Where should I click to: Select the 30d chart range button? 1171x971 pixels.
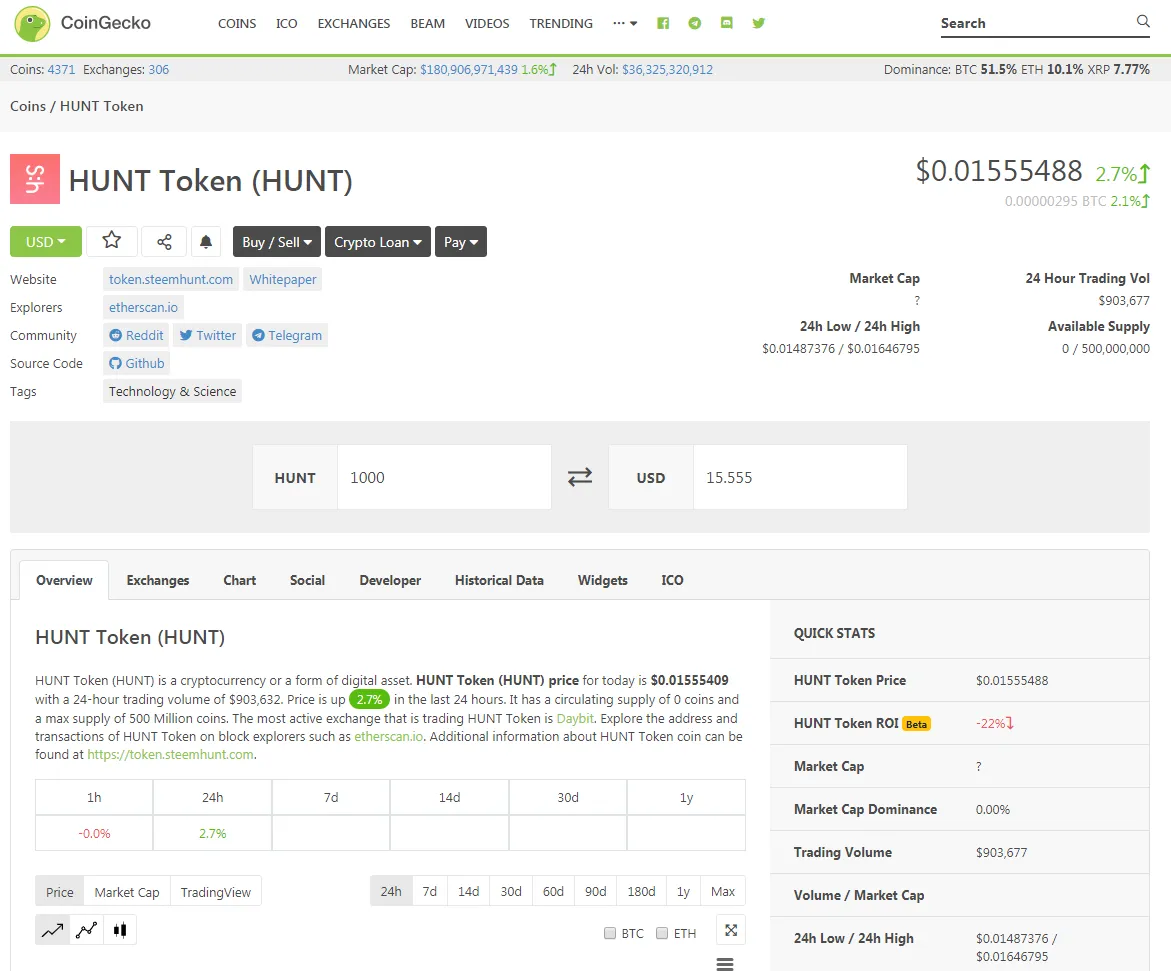pos(511,891)
